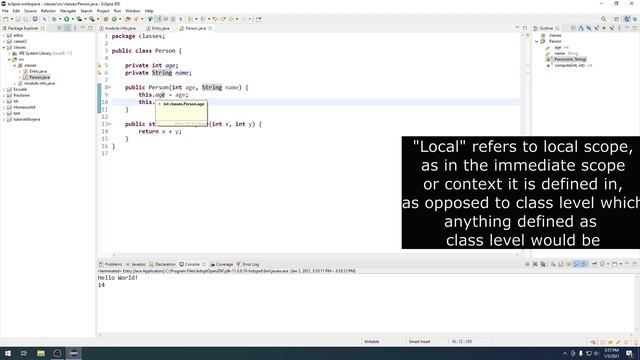Open the New wizard dropdown arrow

(11, 19)
